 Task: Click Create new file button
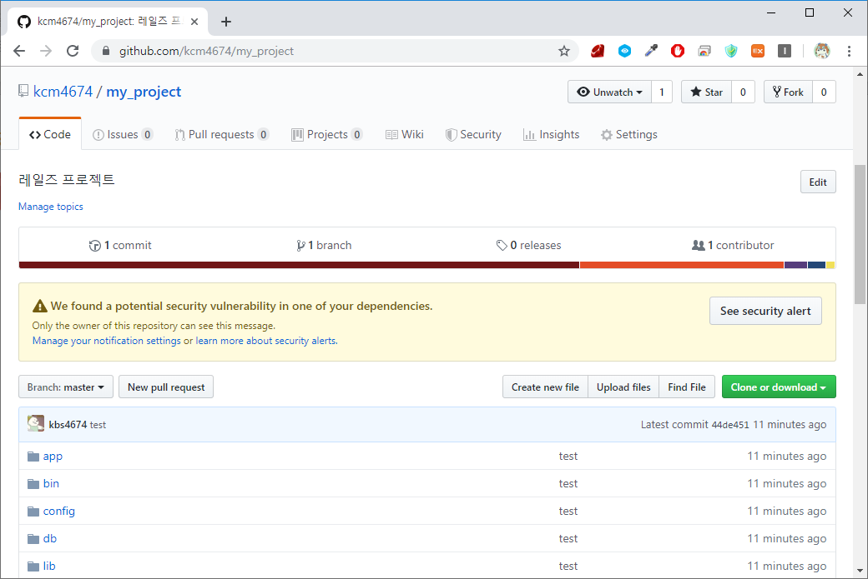click(545, 387)
